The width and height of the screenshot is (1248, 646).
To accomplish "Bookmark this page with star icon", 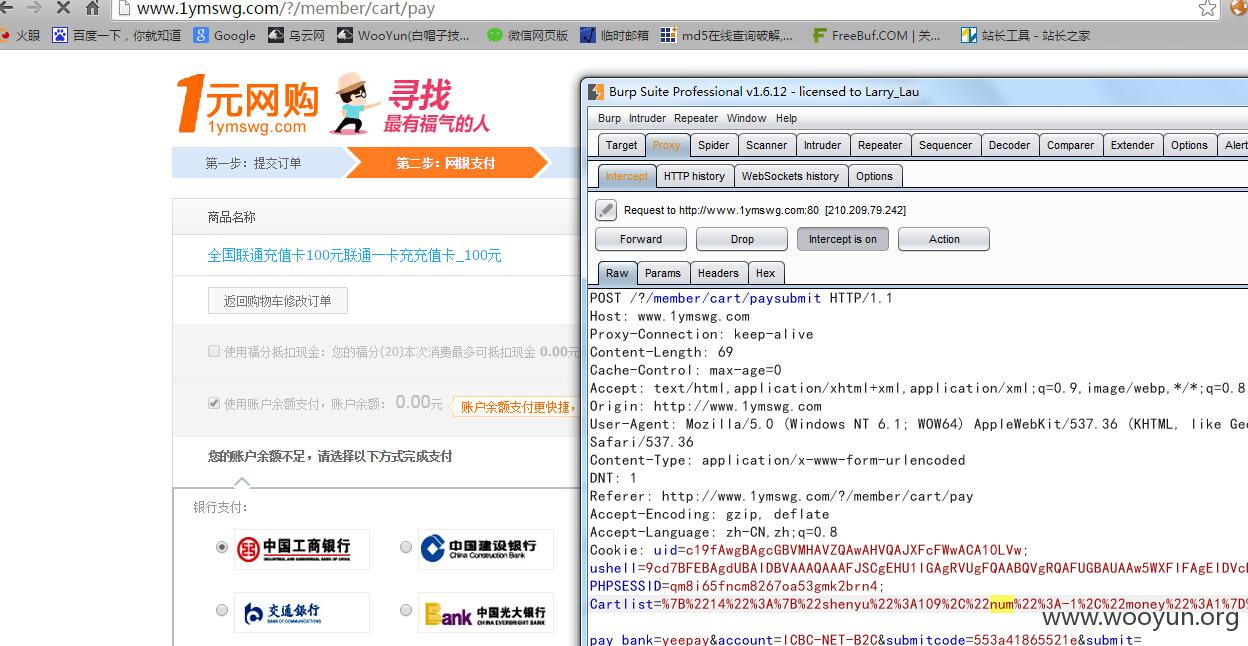I will [x=1208, y=8].
